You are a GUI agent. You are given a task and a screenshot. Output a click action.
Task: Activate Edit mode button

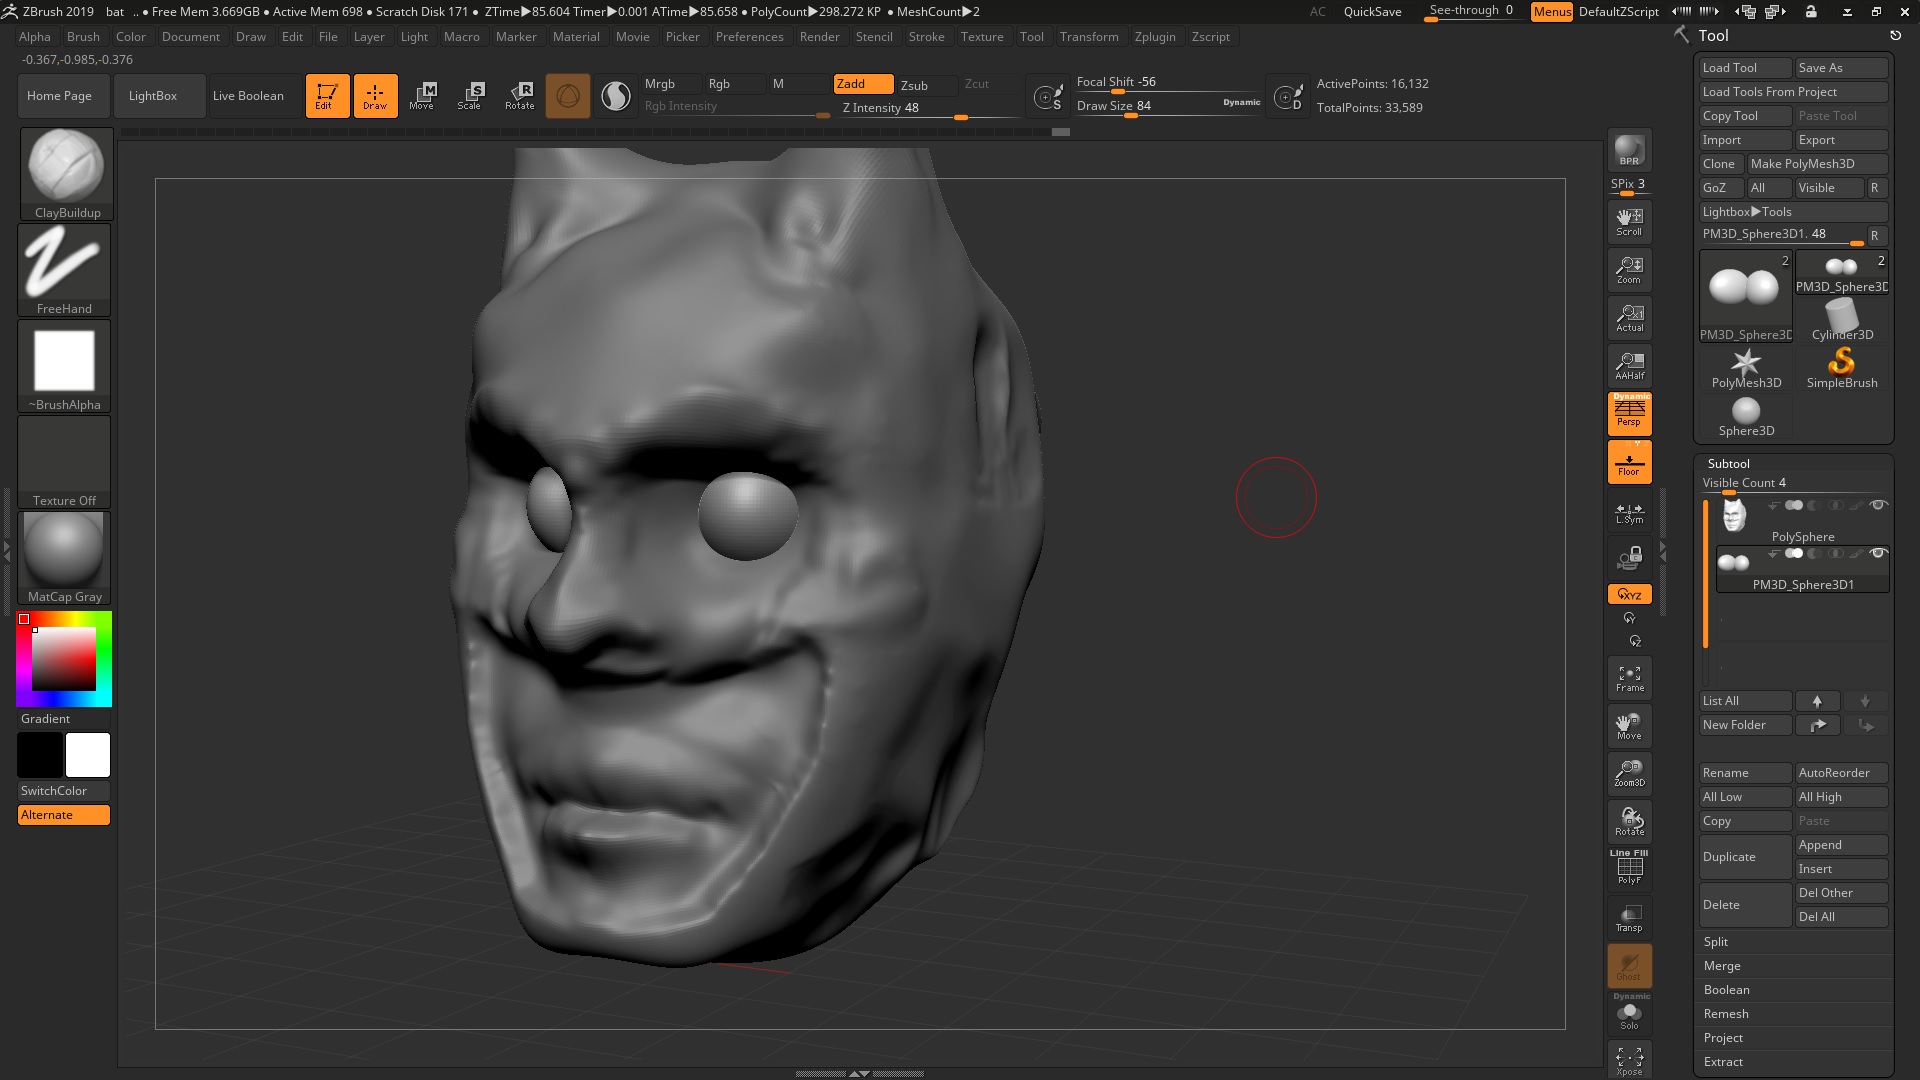click(327, 96)
